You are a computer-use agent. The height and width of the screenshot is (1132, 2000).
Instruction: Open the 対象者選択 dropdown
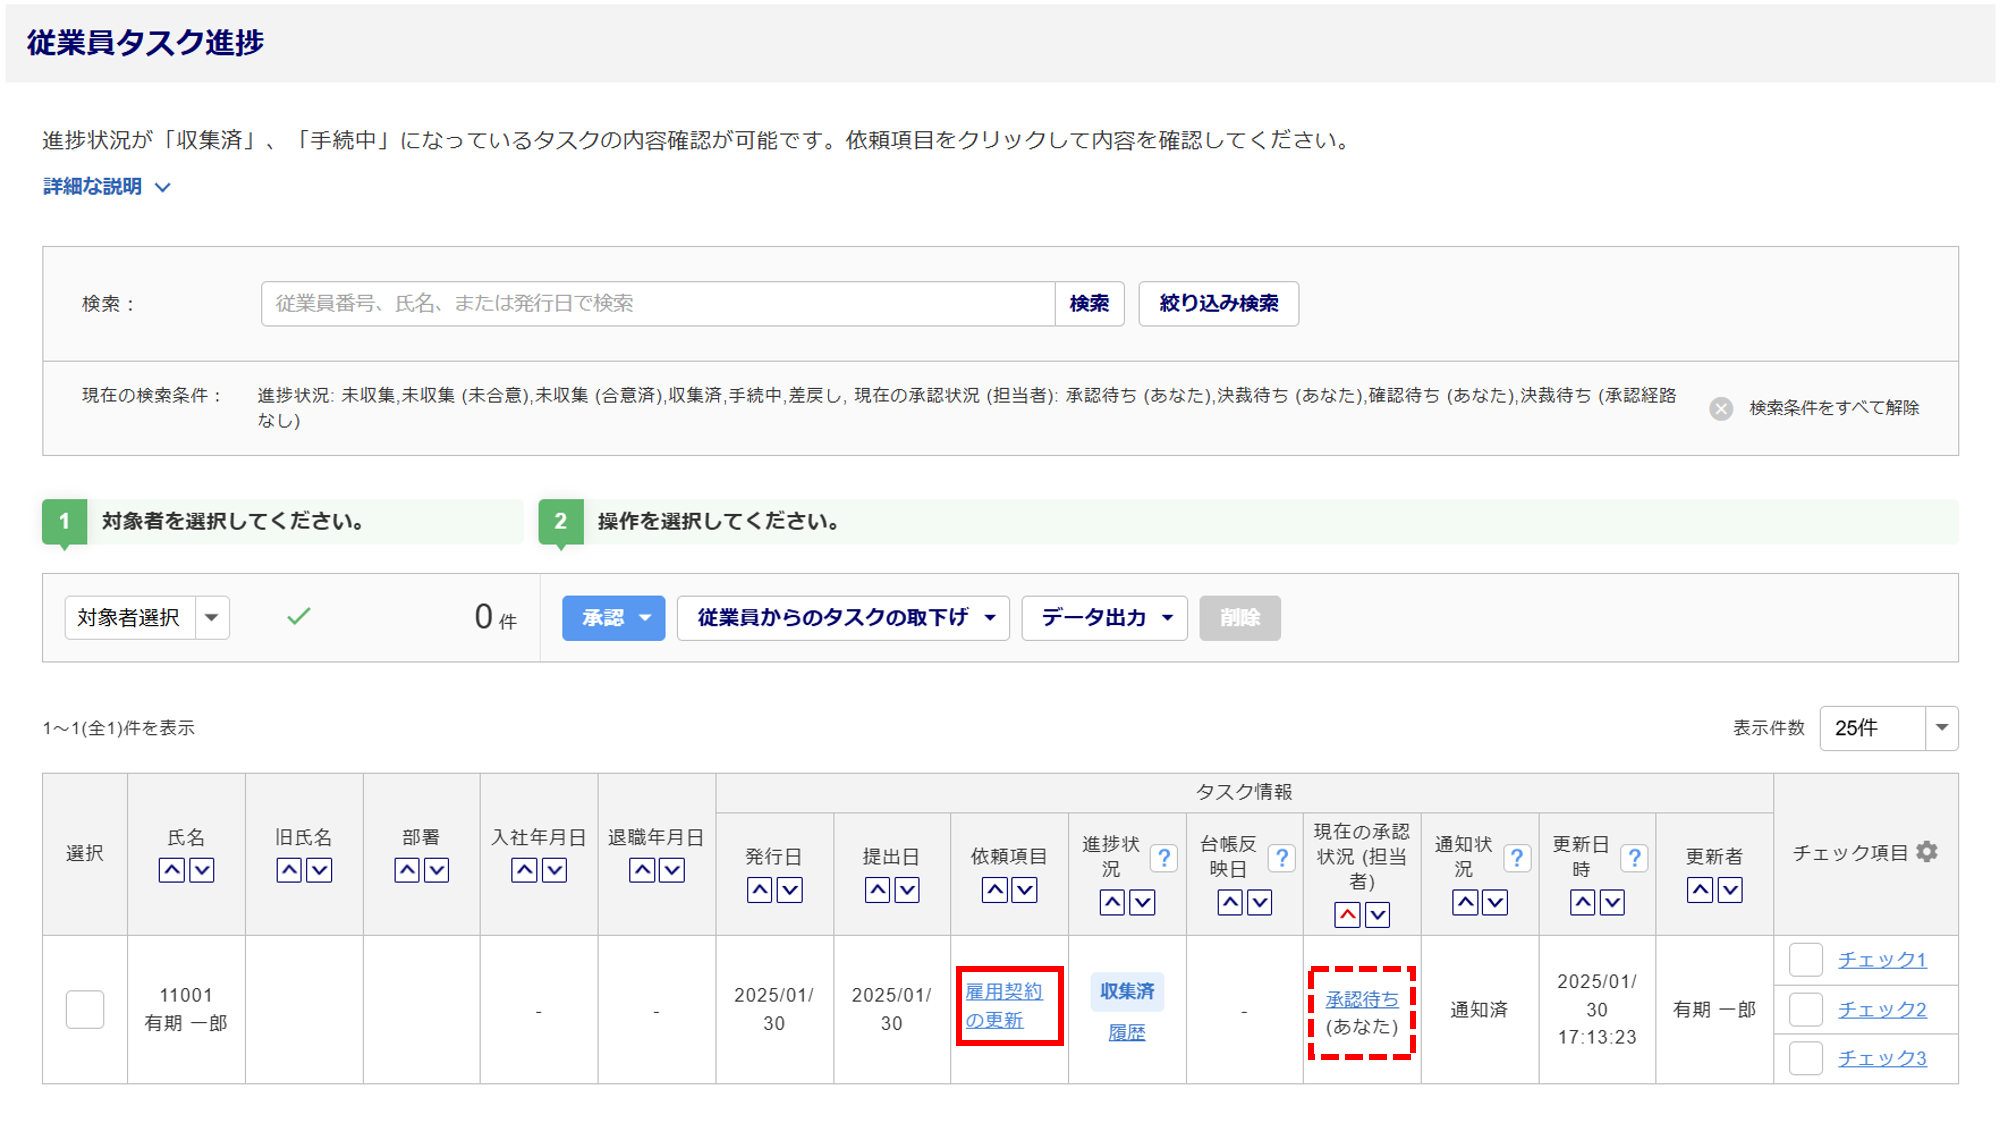147,618
